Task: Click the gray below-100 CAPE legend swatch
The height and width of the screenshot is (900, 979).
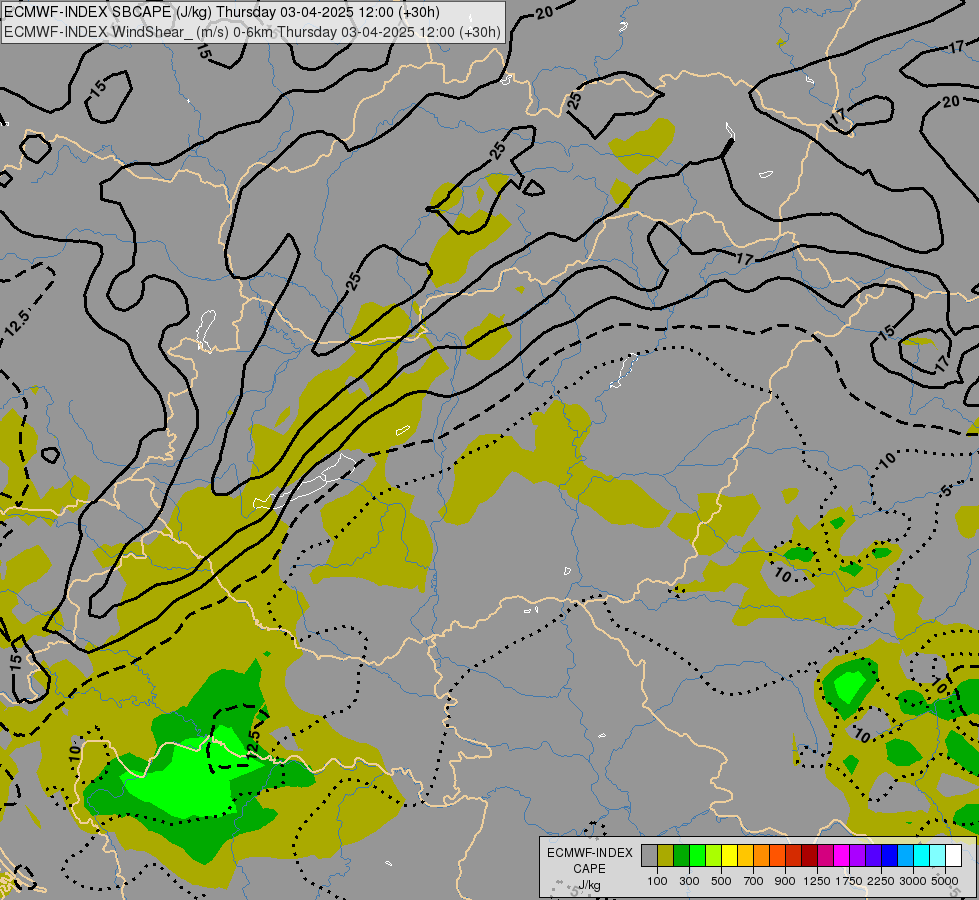Action: coord(649,855)
